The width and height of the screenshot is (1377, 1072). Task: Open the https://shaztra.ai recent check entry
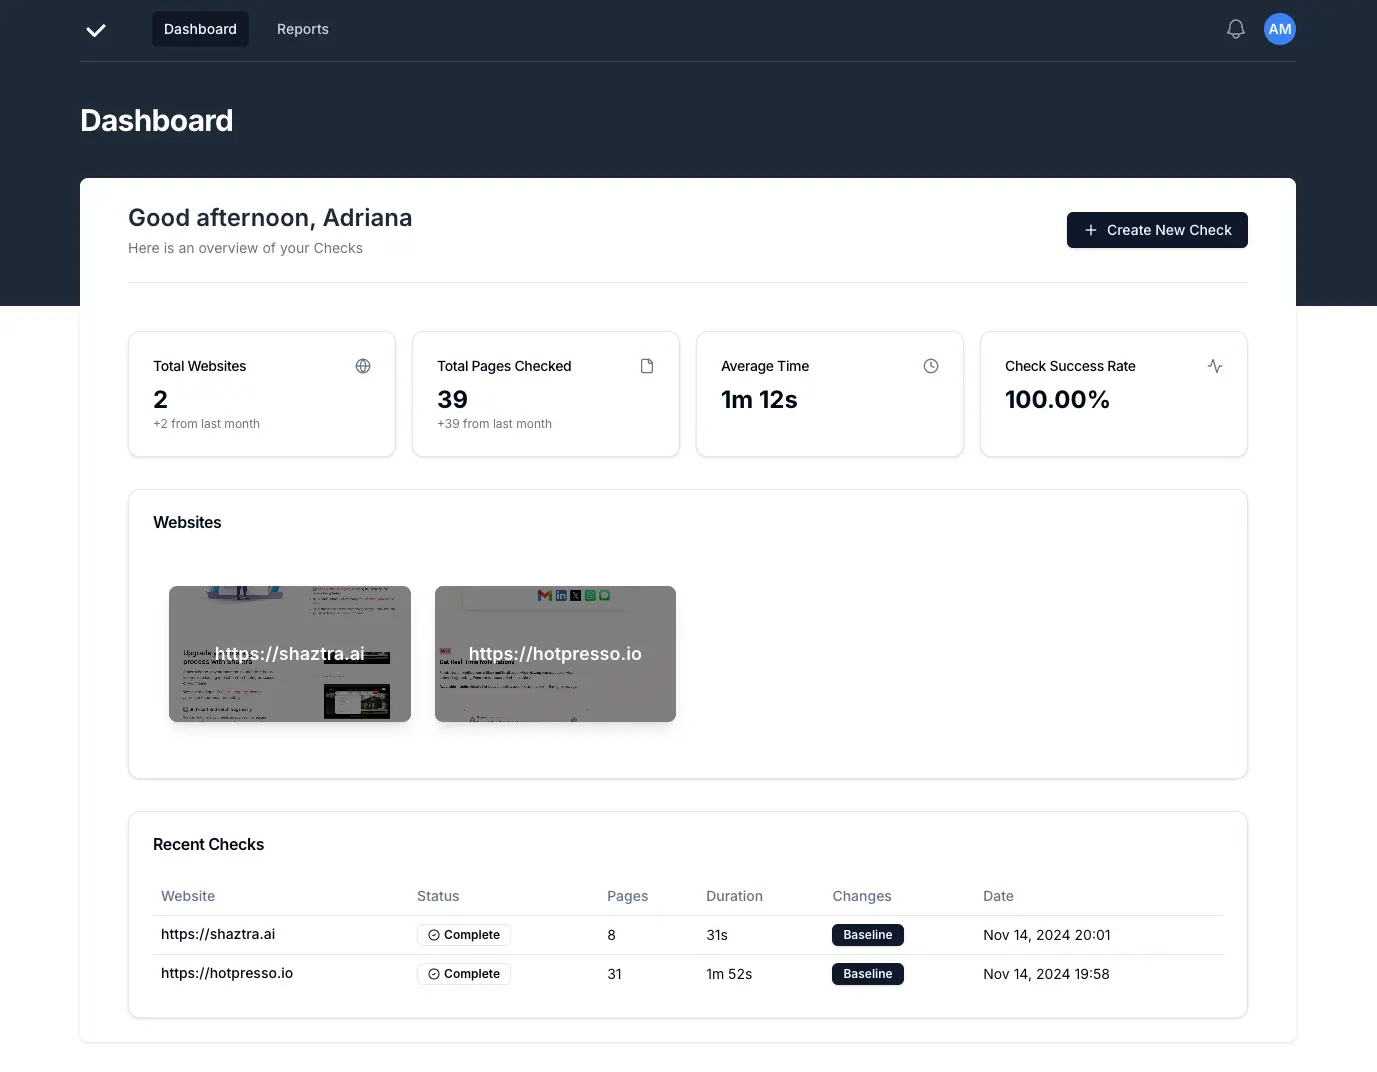[x=218, y=935]
